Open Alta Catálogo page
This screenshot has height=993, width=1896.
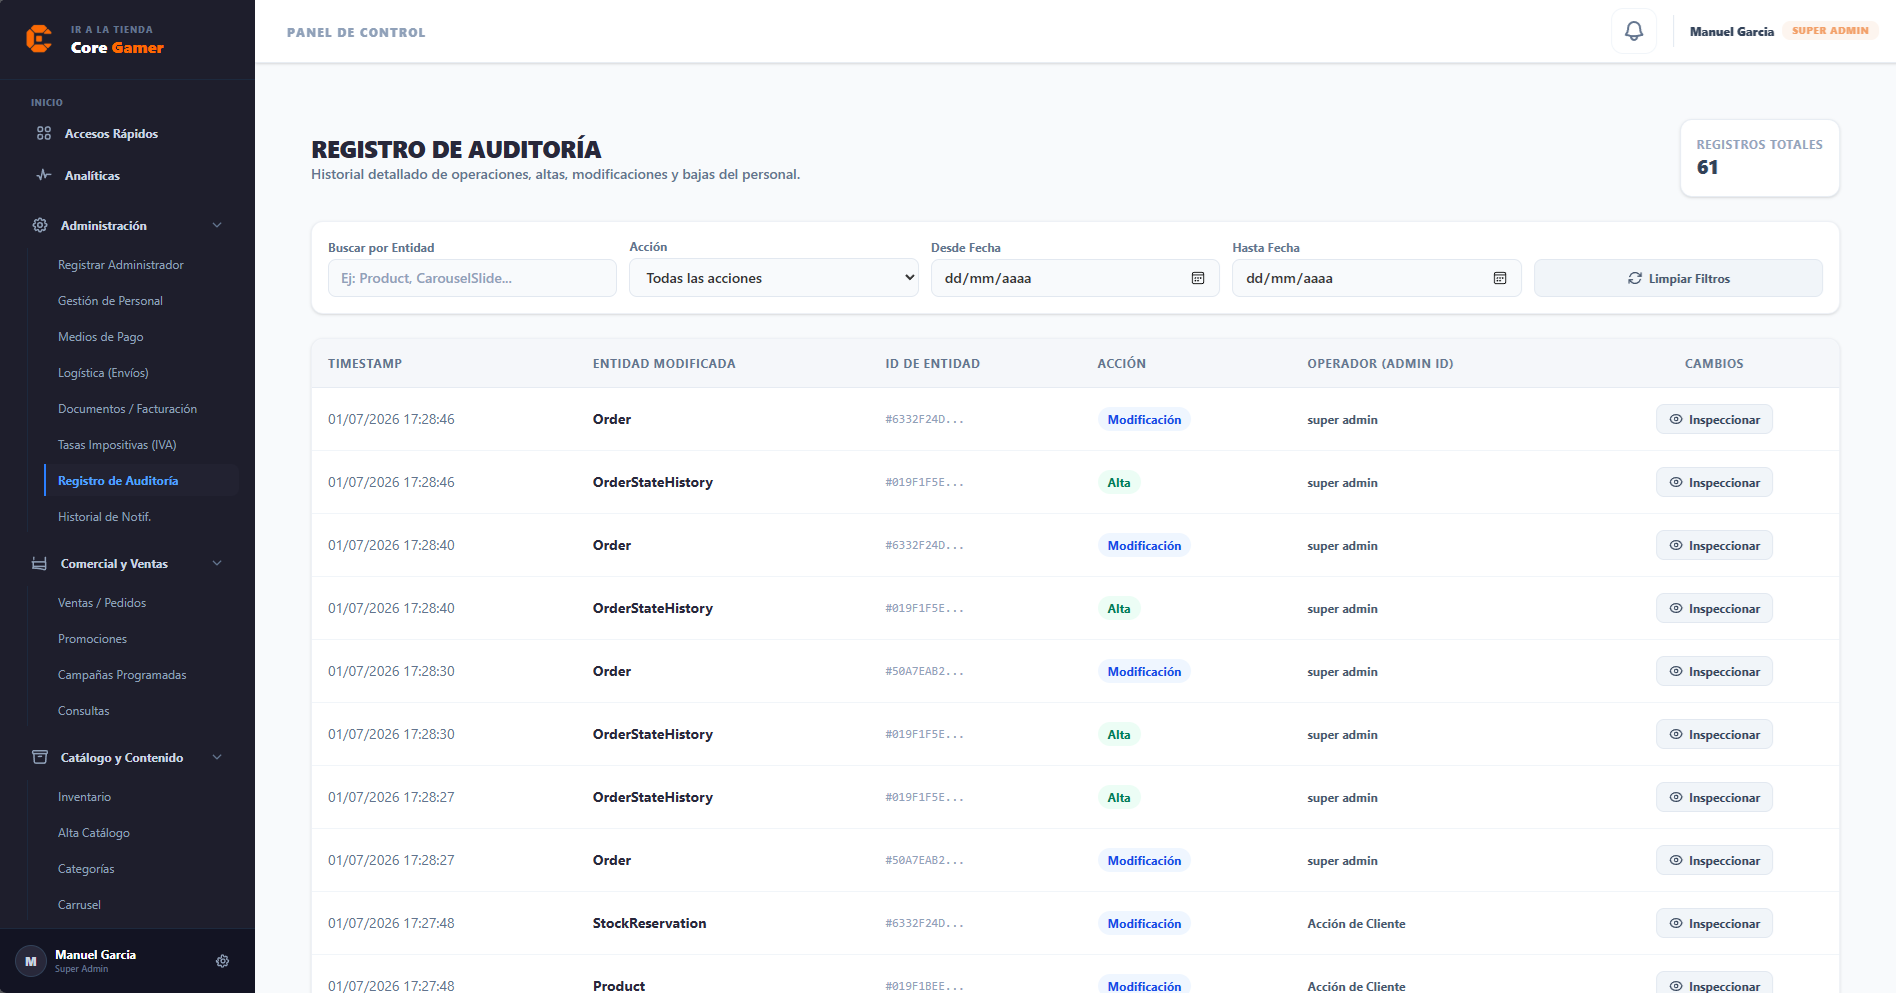point(94,833)
